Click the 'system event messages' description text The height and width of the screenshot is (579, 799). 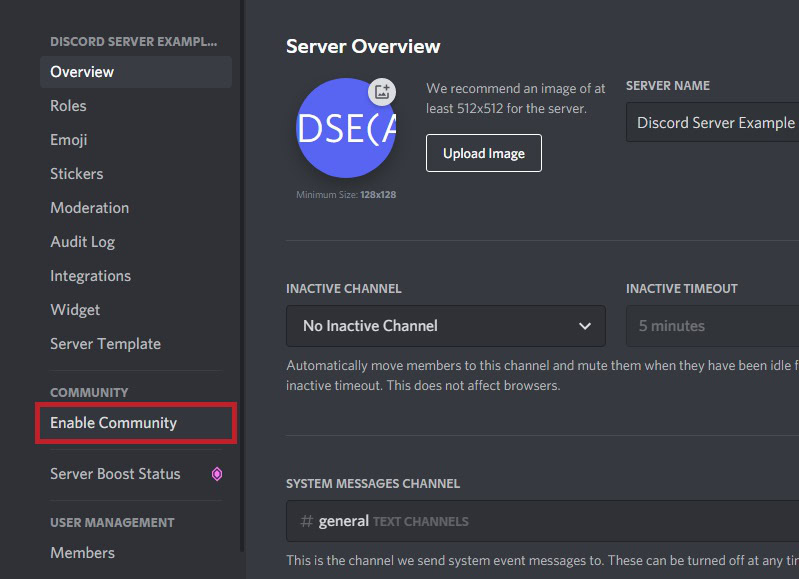(x=543, y=561)
